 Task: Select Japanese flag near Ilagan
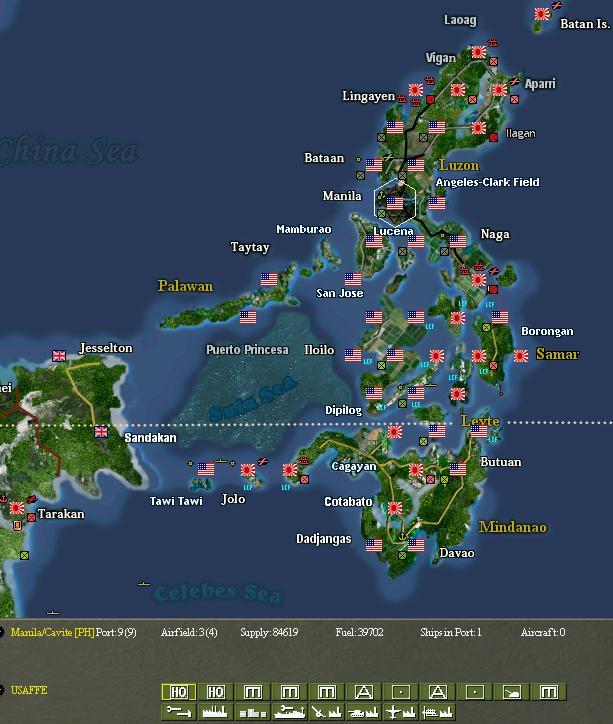pyautogui.click(x=479, y=127)
